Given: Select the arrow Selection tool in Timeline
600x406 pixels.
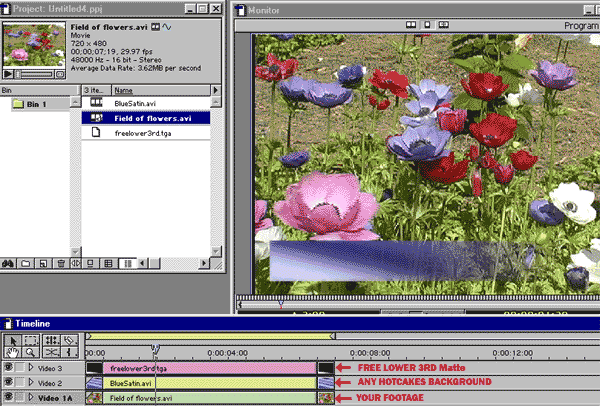Looking at the screenshot, I should [12, 339].
